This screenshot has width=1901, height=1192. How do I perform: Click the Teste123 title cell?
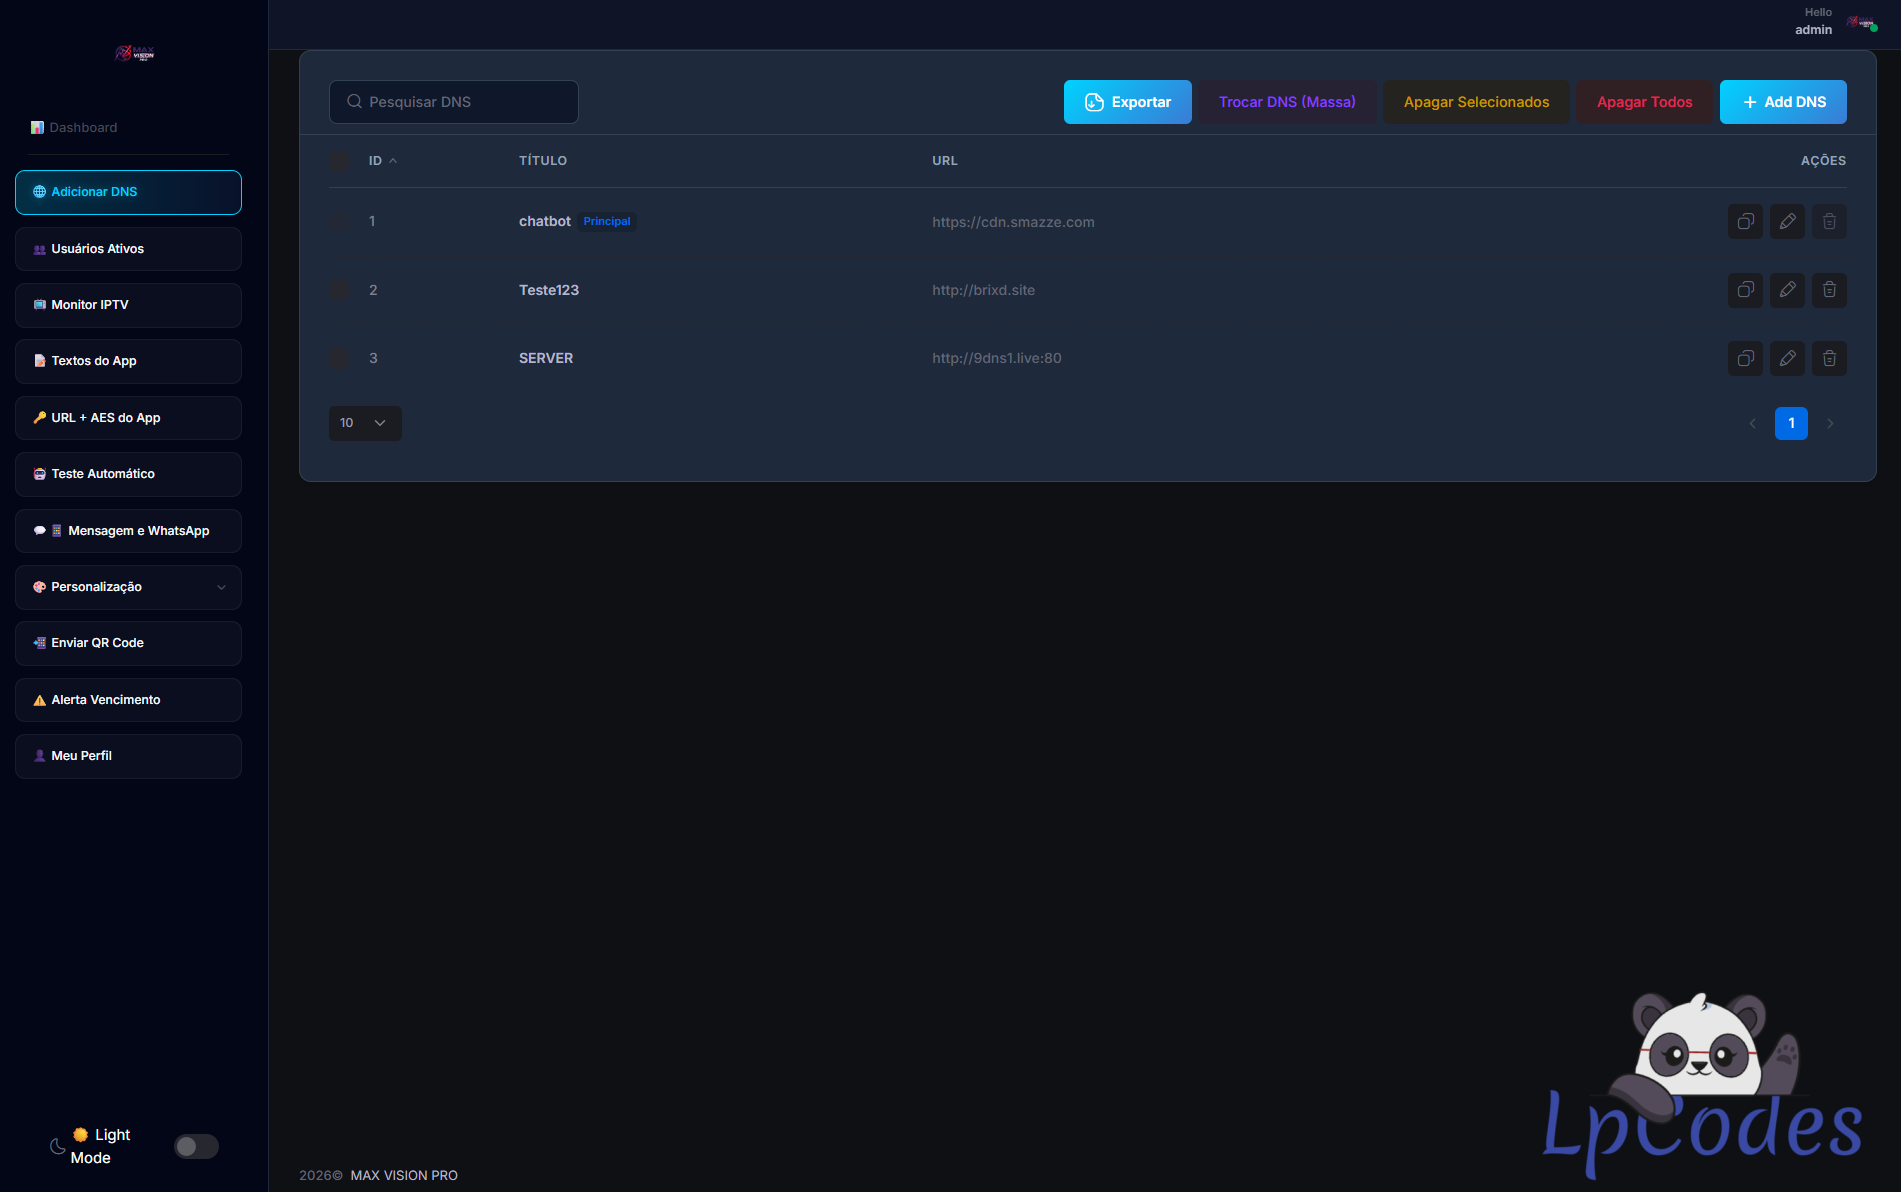tap(549, 290)
